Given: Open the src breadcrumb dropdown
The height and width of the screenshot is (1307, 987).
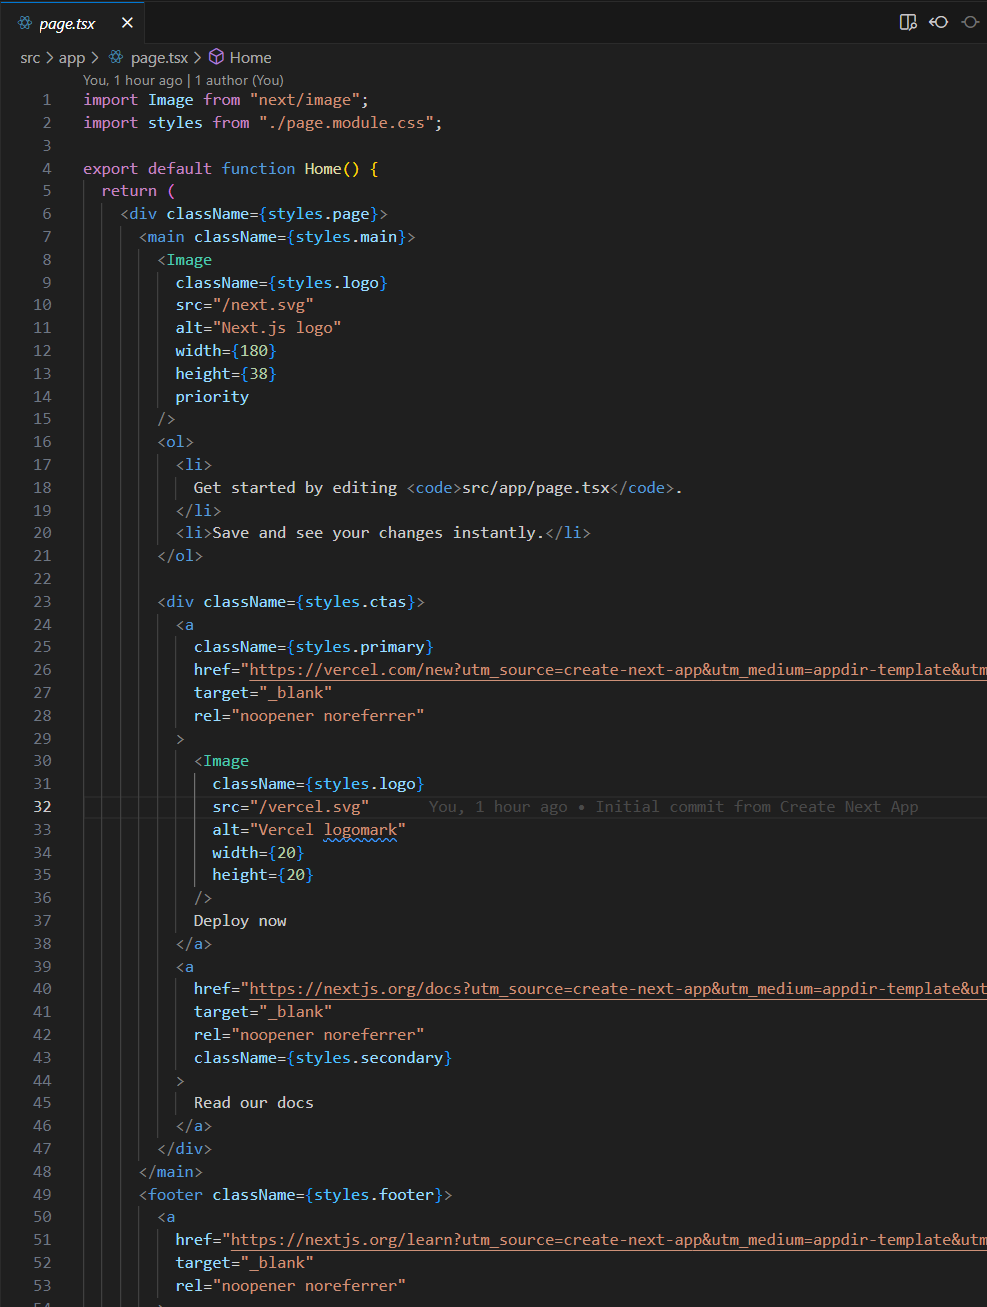Looking at the screenshot, I should point(30,57).
